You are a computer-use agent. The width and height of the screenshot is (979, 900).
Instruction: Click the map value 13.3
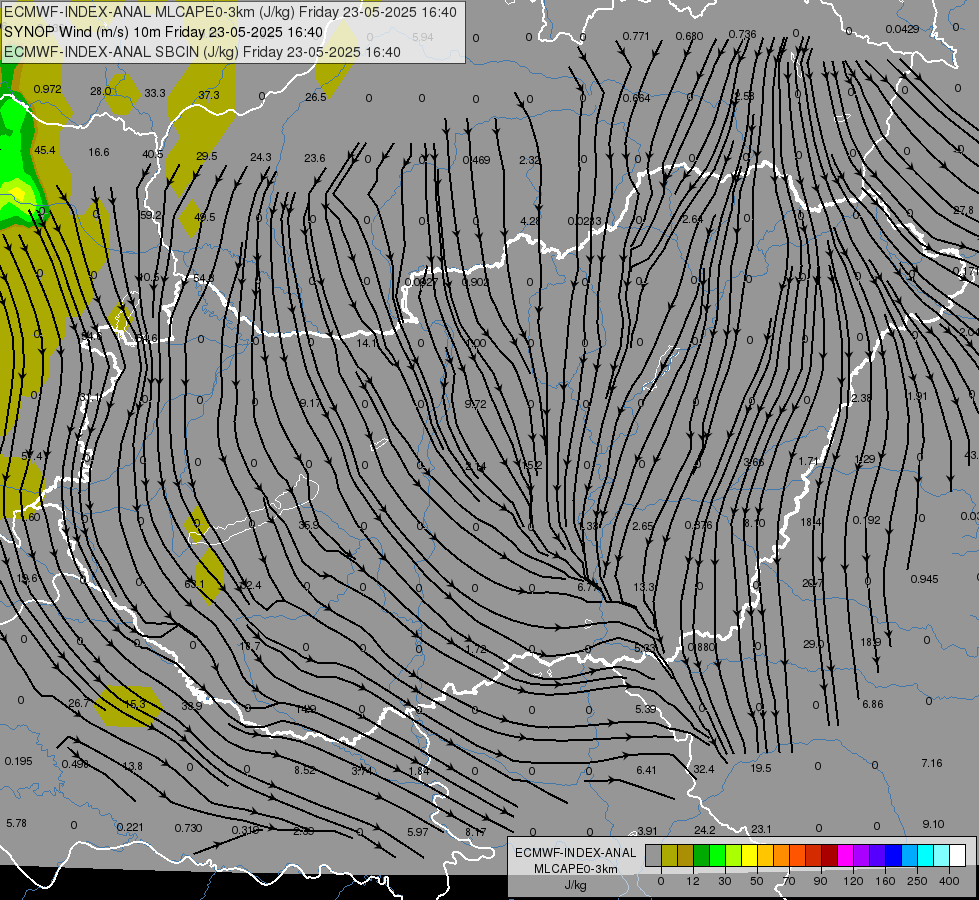(x=644, y=586)
